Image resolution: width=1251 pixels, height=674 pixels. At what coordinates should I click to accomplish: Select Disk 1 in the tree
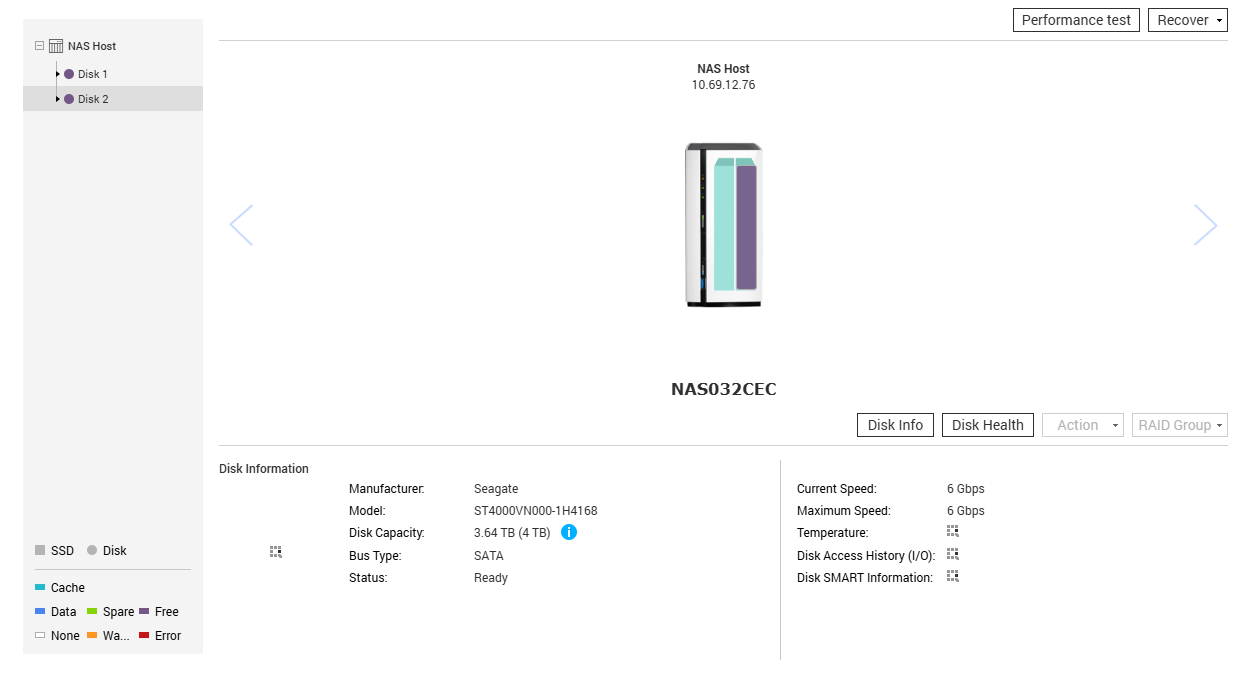point(93,74)
